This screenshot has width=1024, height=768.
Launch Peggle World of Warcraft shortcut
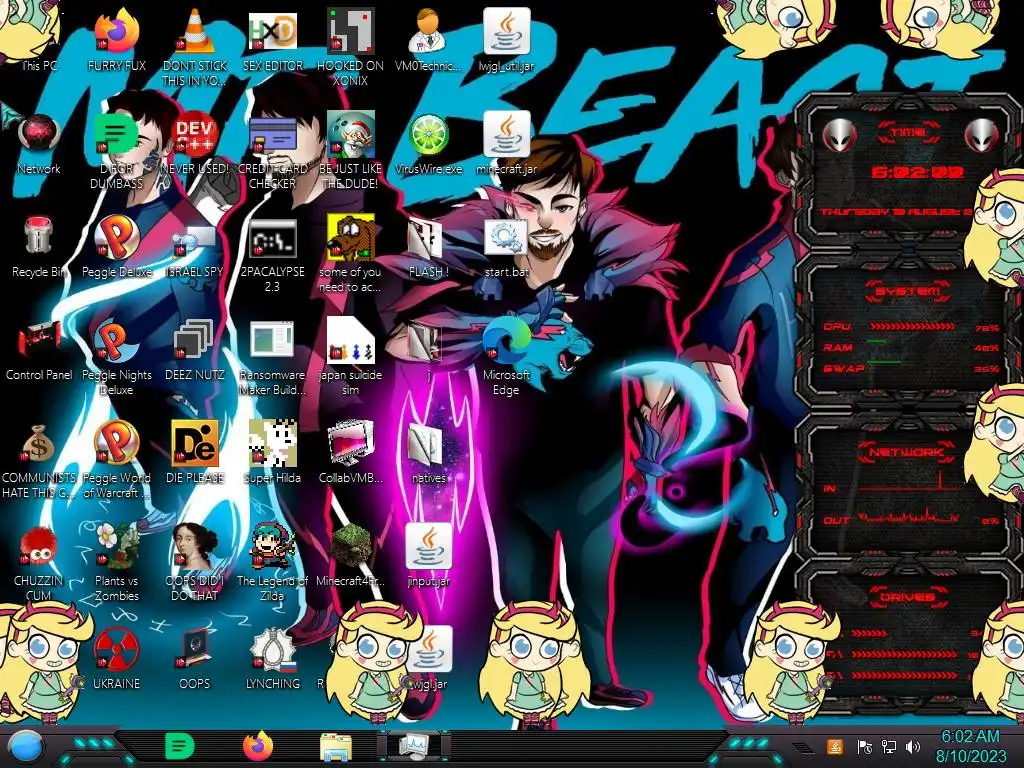click(x=117, y=460)
